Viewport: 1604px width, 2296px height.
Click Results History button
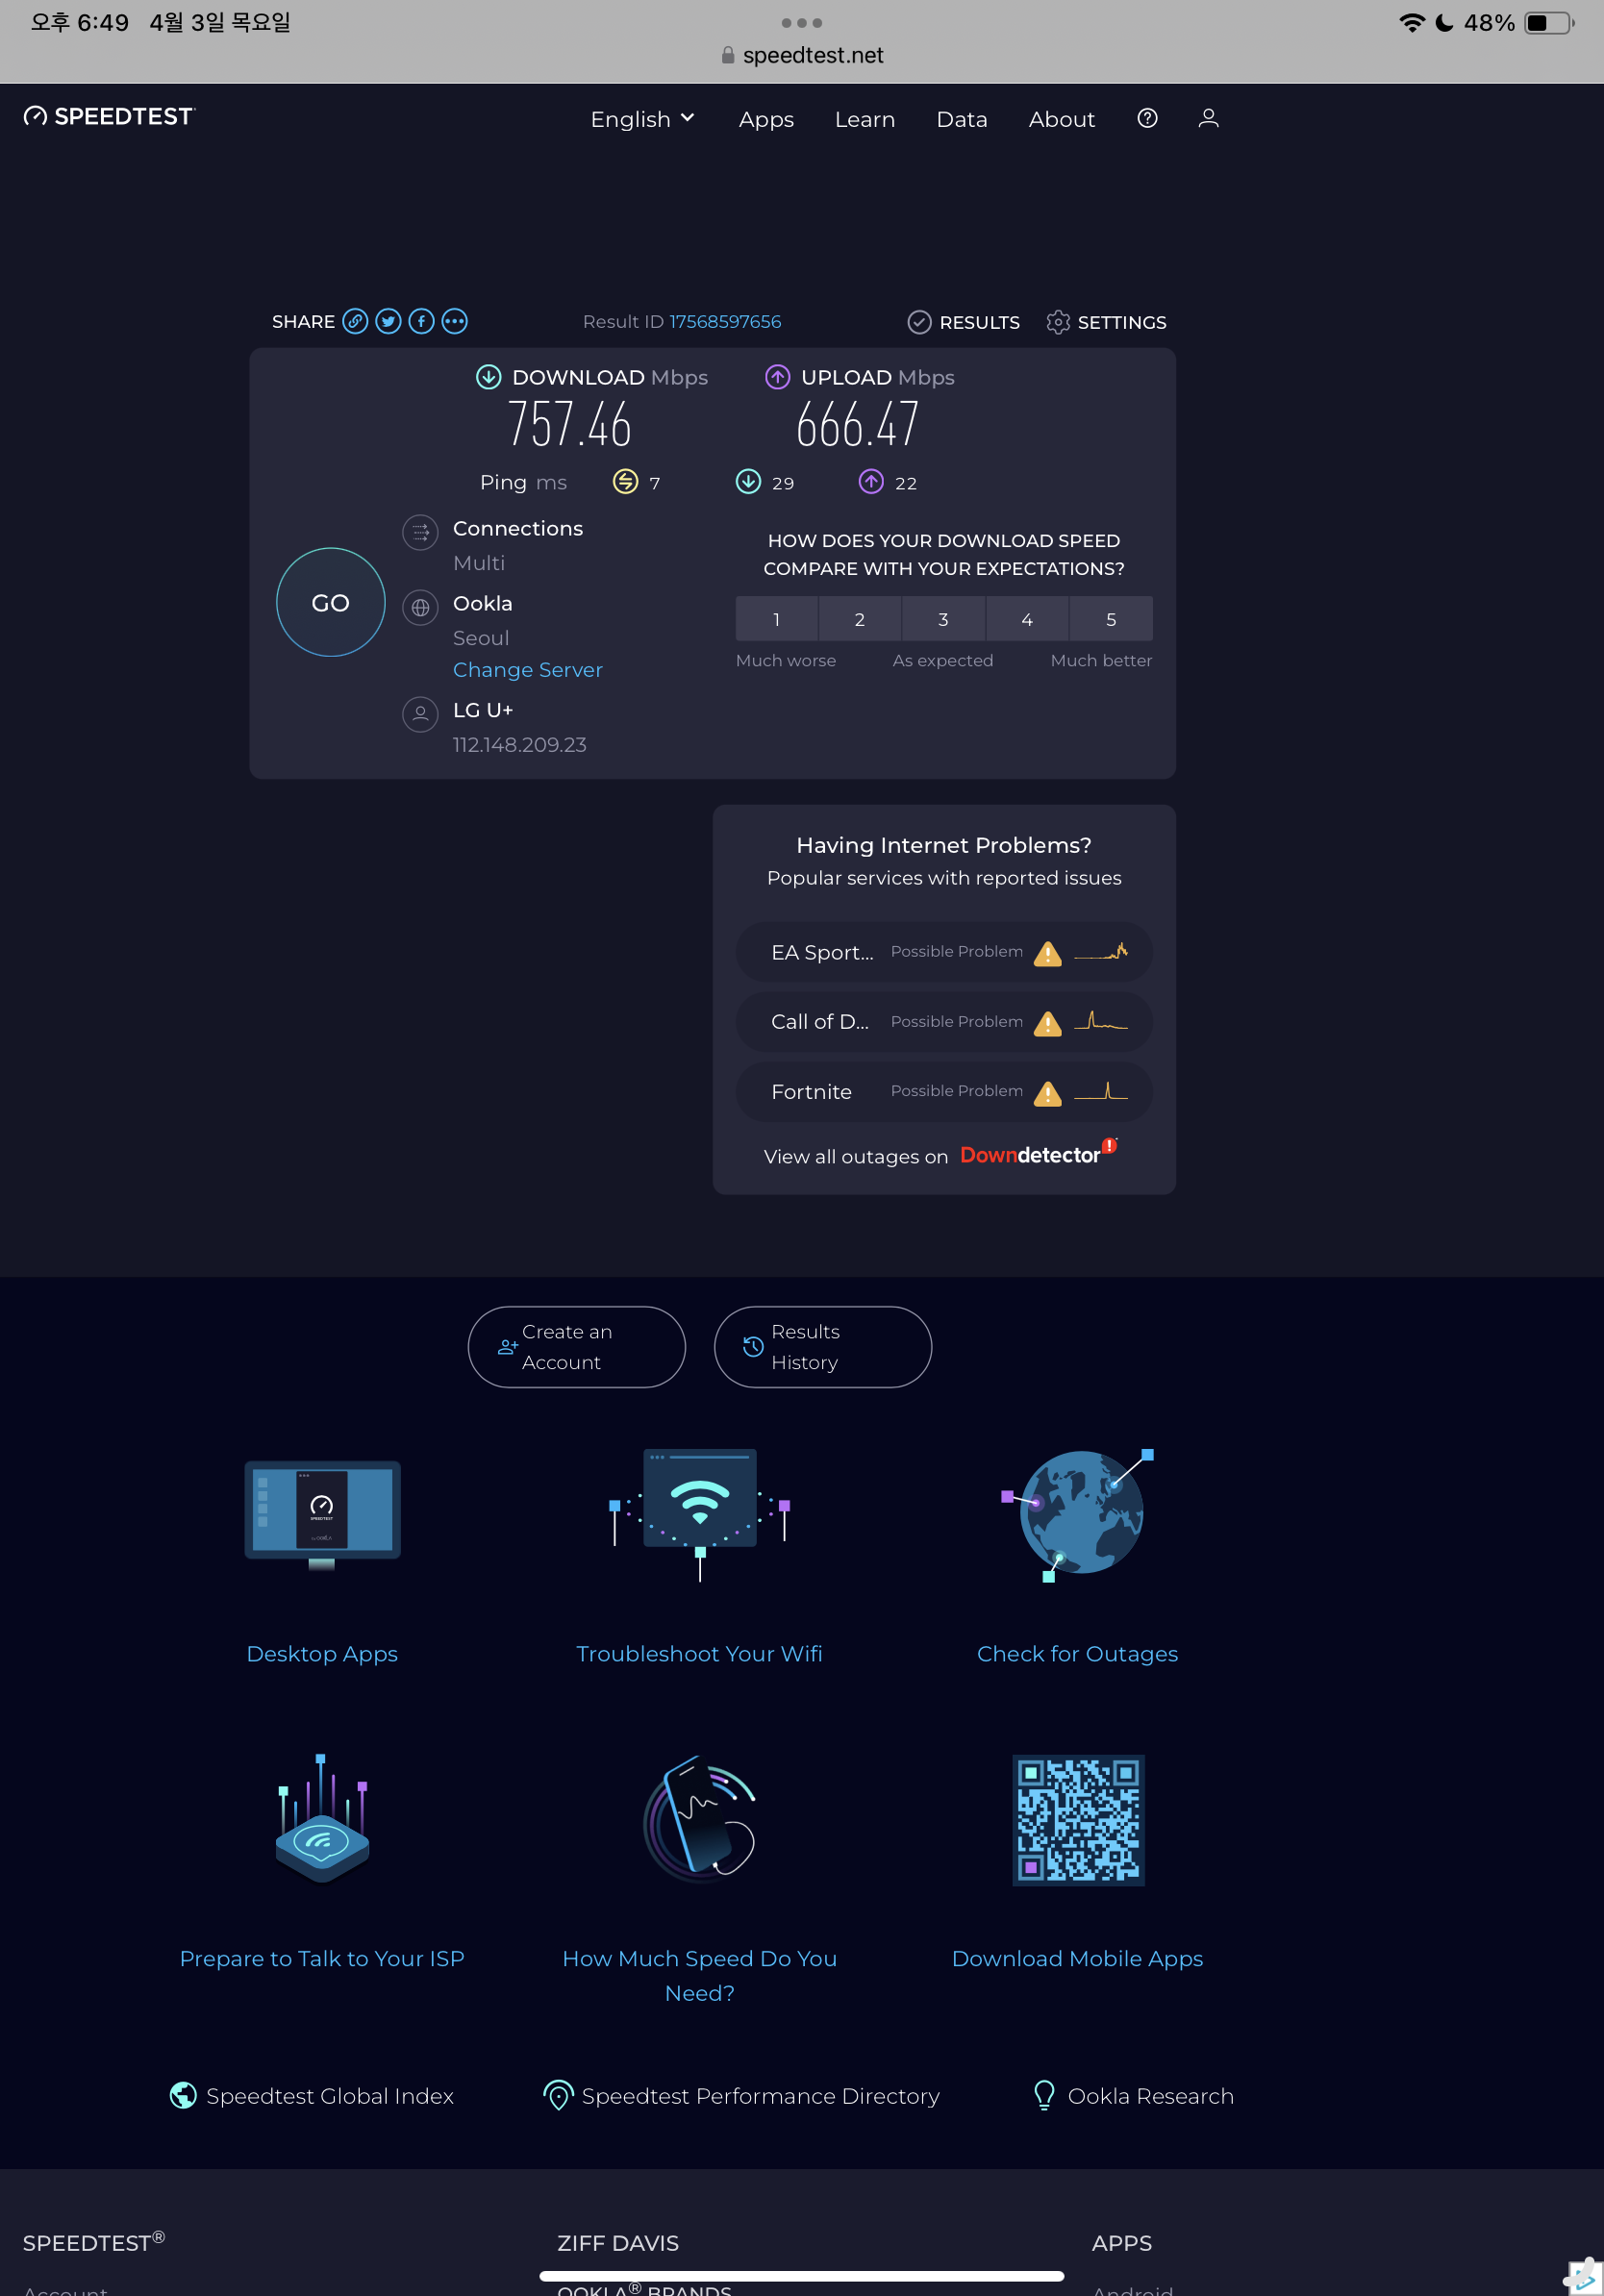822,1346
